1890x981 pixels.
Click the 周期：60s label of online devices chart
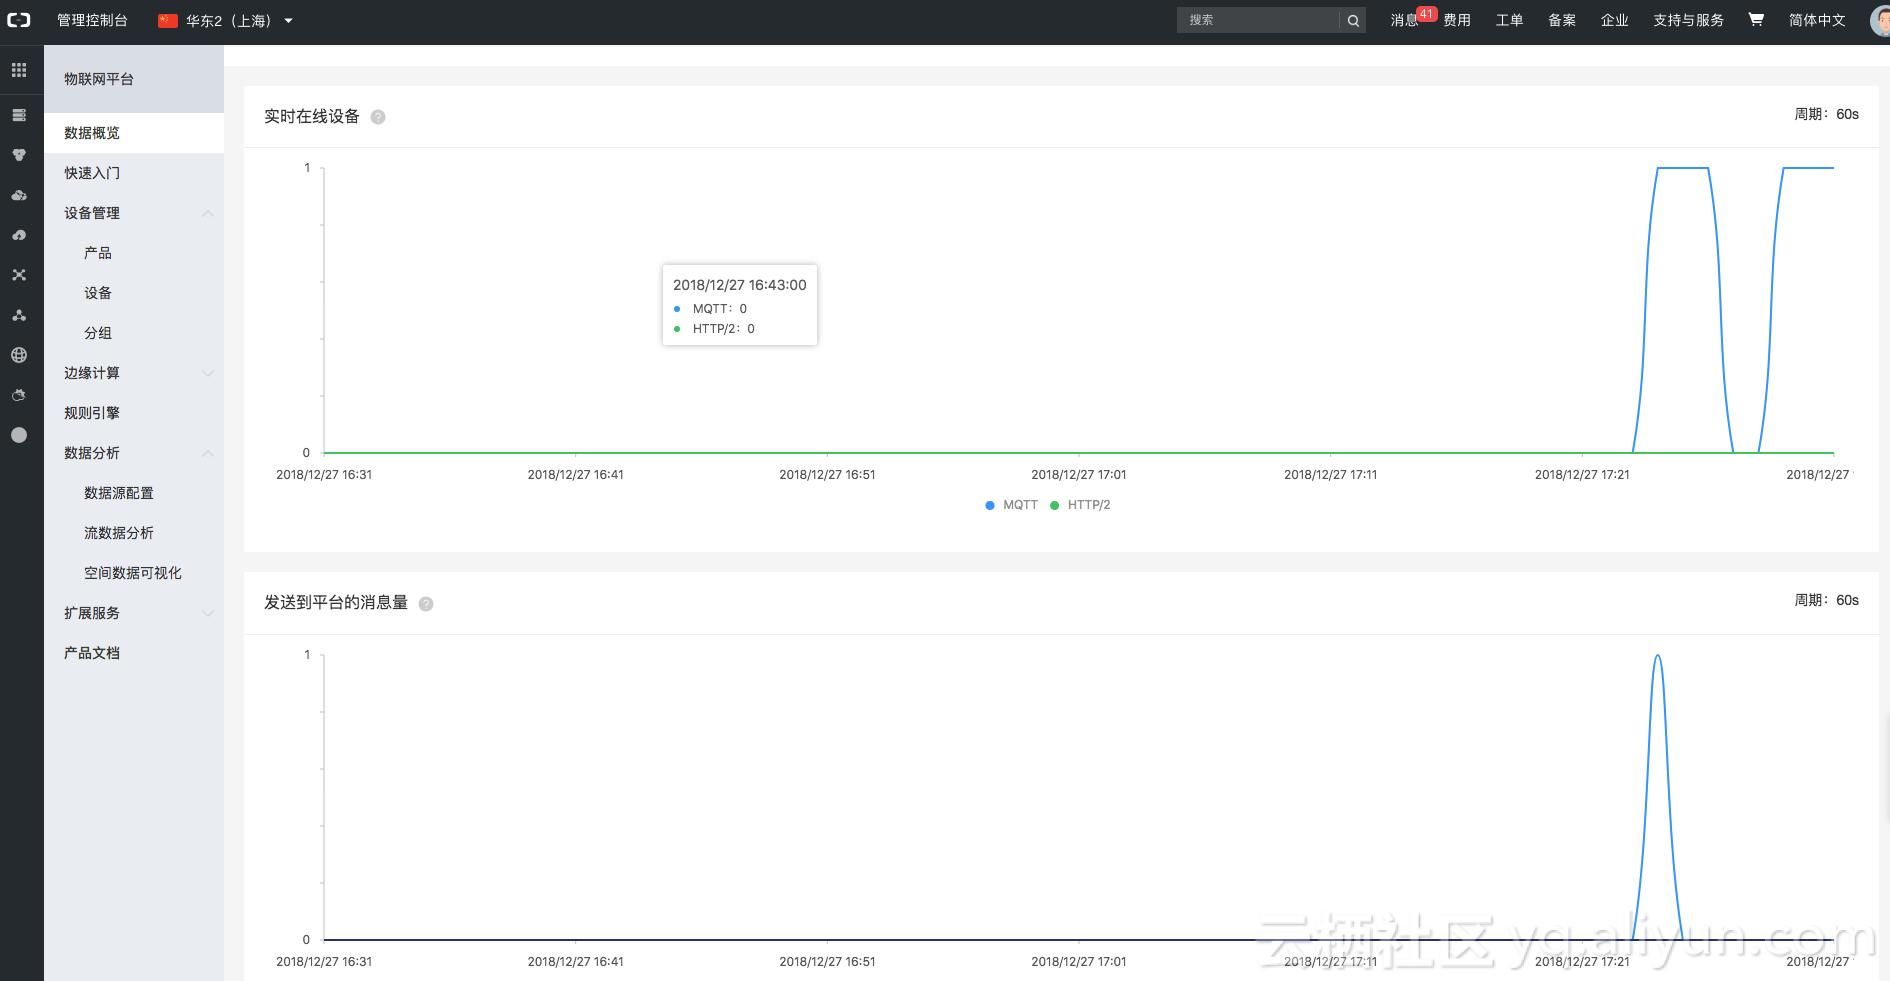(x=1826, y=114)
